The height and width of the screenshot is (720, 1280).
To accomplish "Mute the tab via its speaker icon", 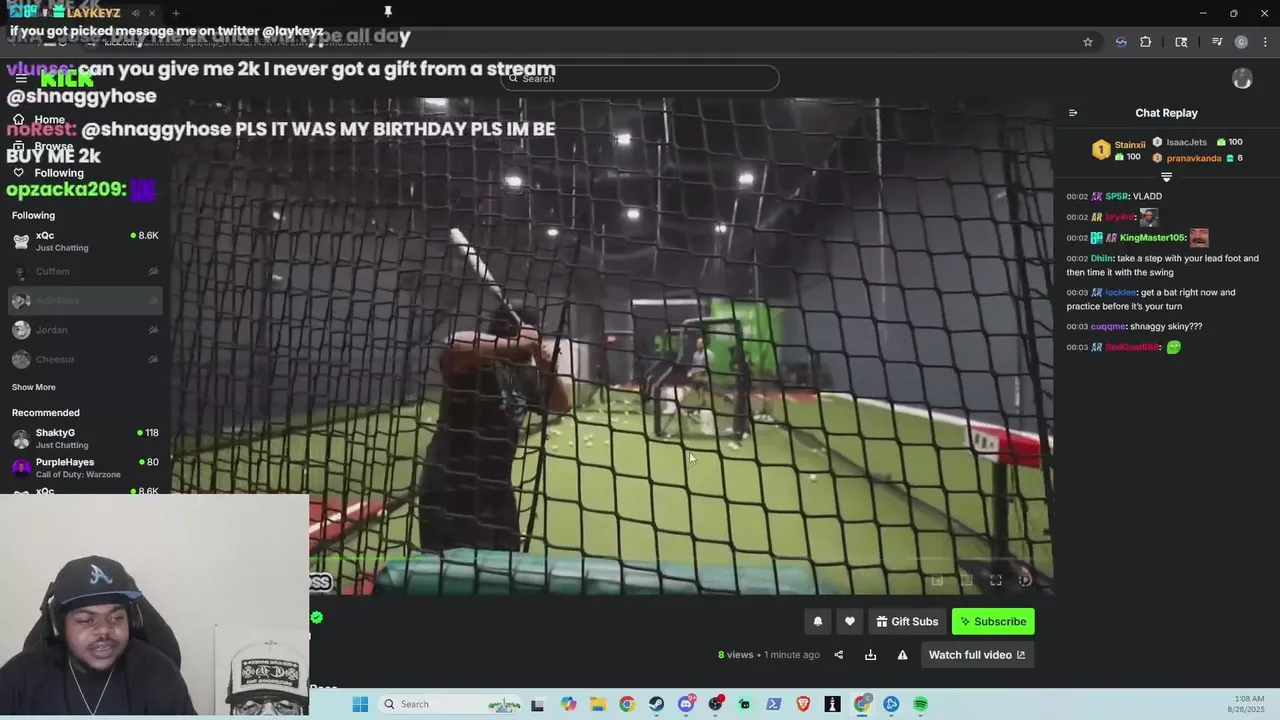I will point(136,13).
